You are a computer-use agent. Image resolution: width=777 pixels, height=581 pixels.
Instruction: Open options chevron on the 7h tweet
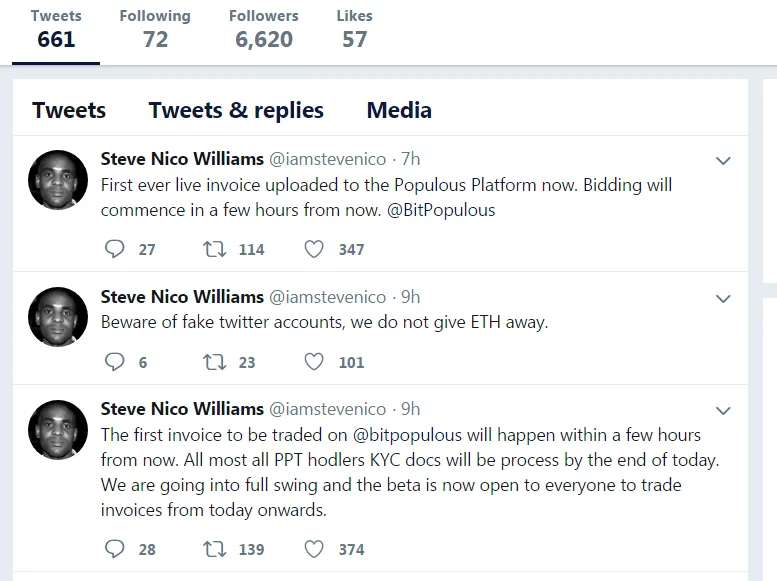pos(723,161)
